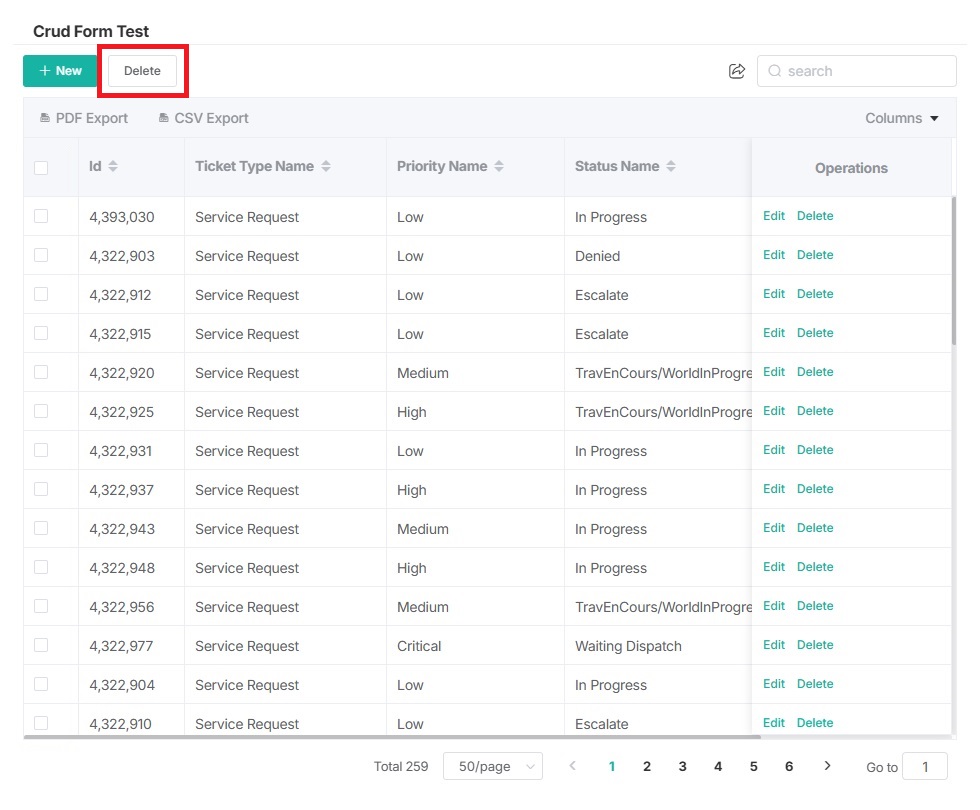Toggle the select-all header checkbox
Viewport: 980px width, 810px height.
41,168
